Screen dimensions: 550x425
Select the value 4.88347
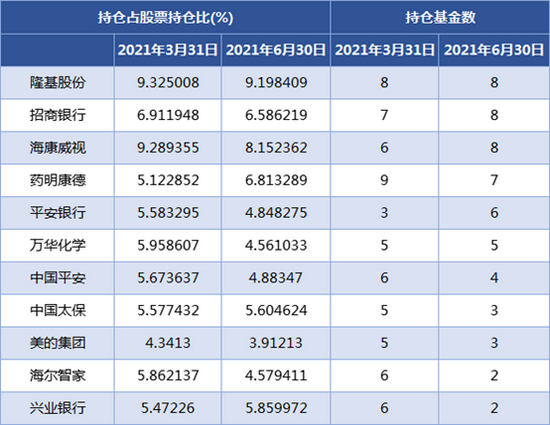[x=276, y=278]
